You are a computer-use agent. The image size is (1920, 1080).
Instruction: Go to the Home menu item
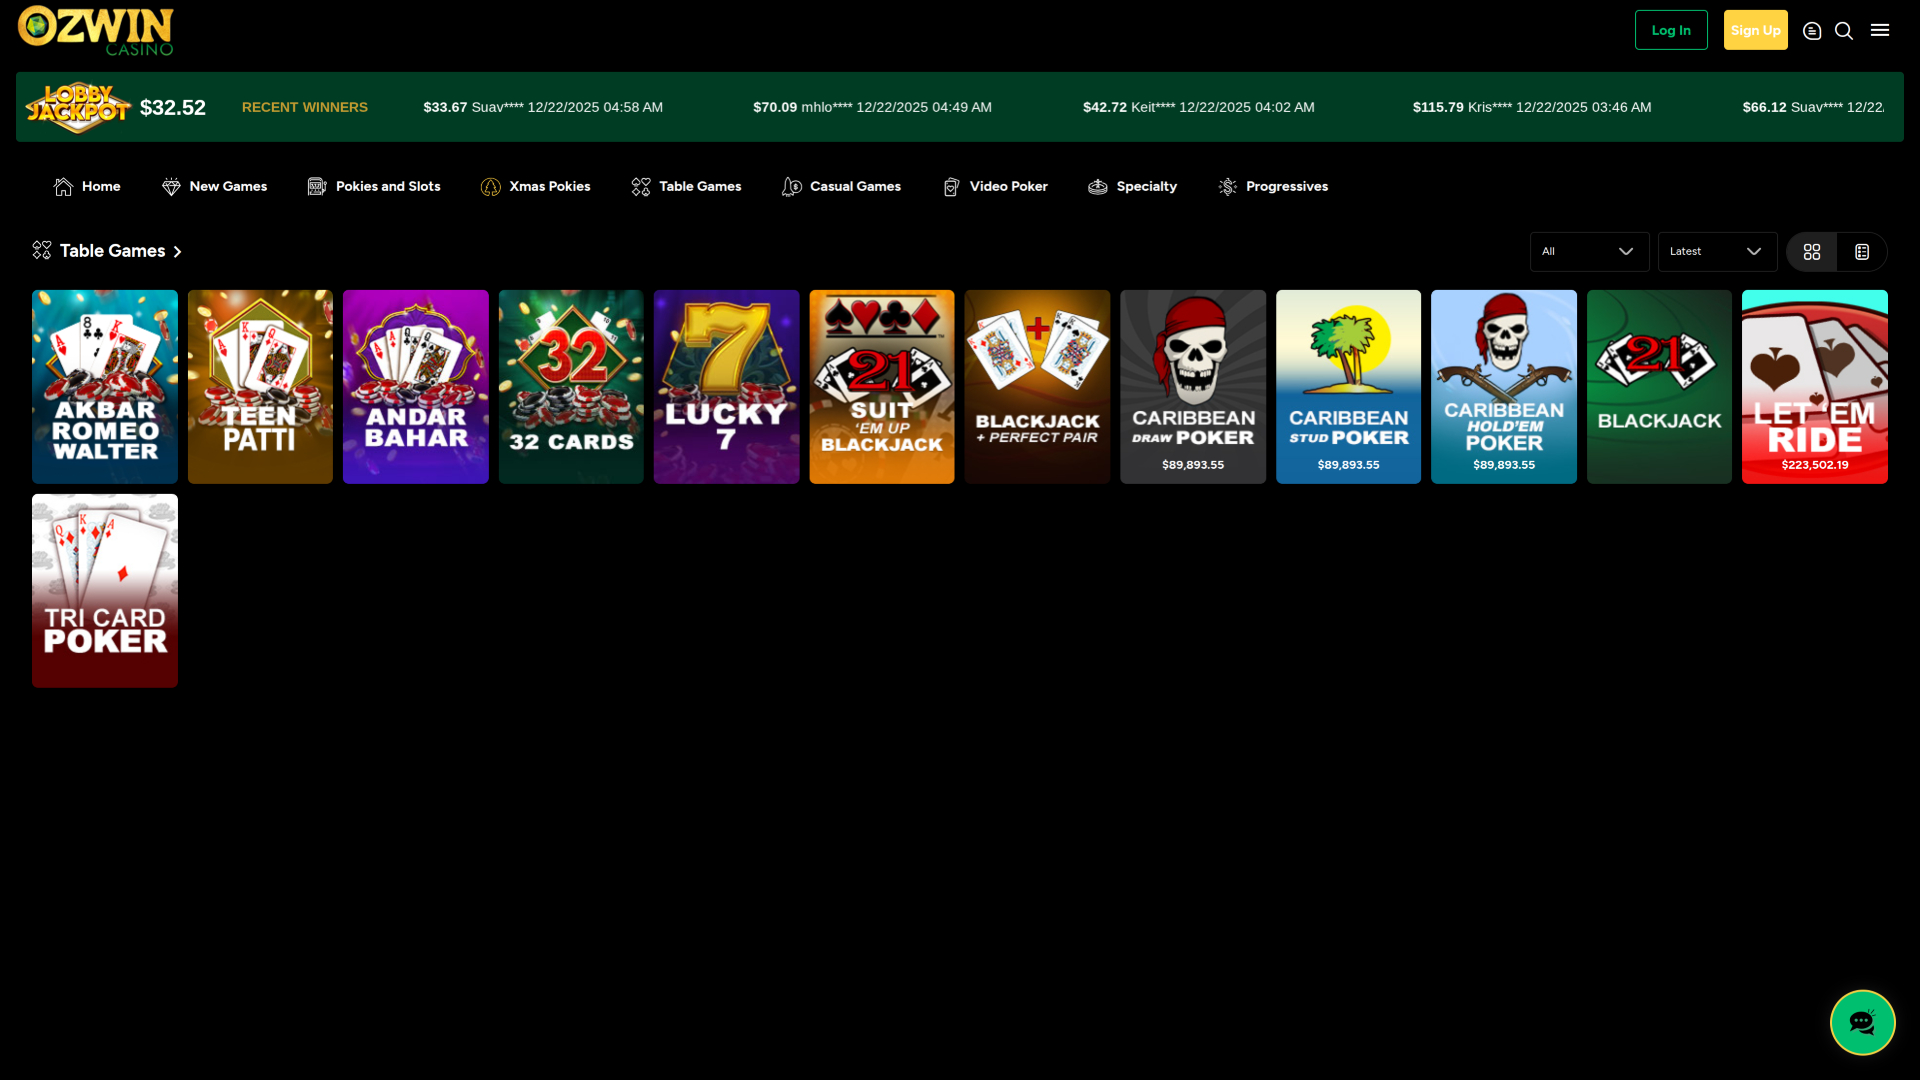86,187
